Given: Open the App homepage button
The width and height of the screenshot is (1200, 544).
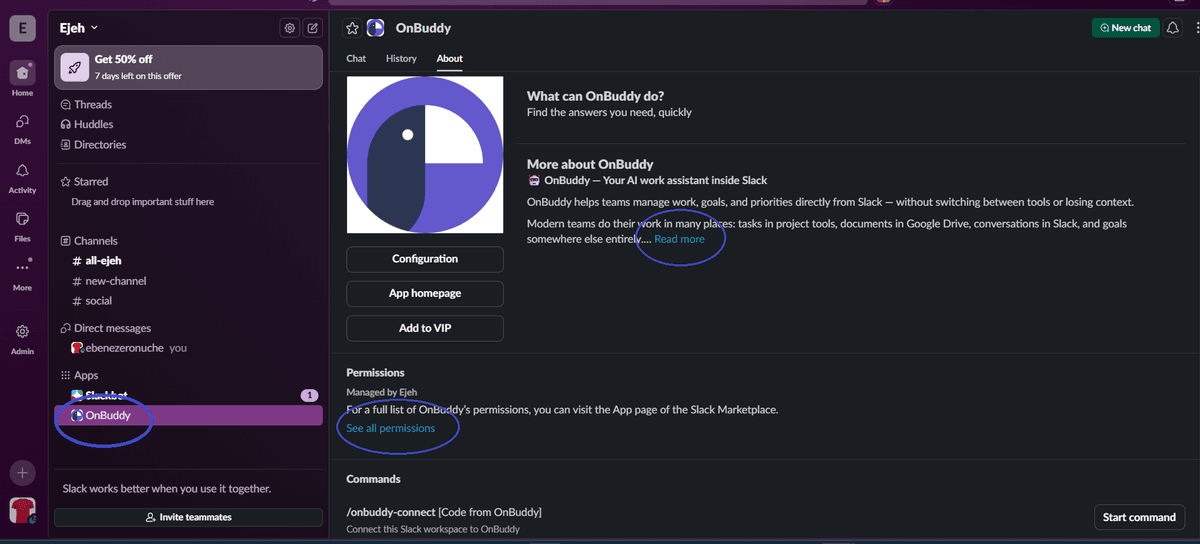Looking at the screenshot, I should click(x=425, y=293).
